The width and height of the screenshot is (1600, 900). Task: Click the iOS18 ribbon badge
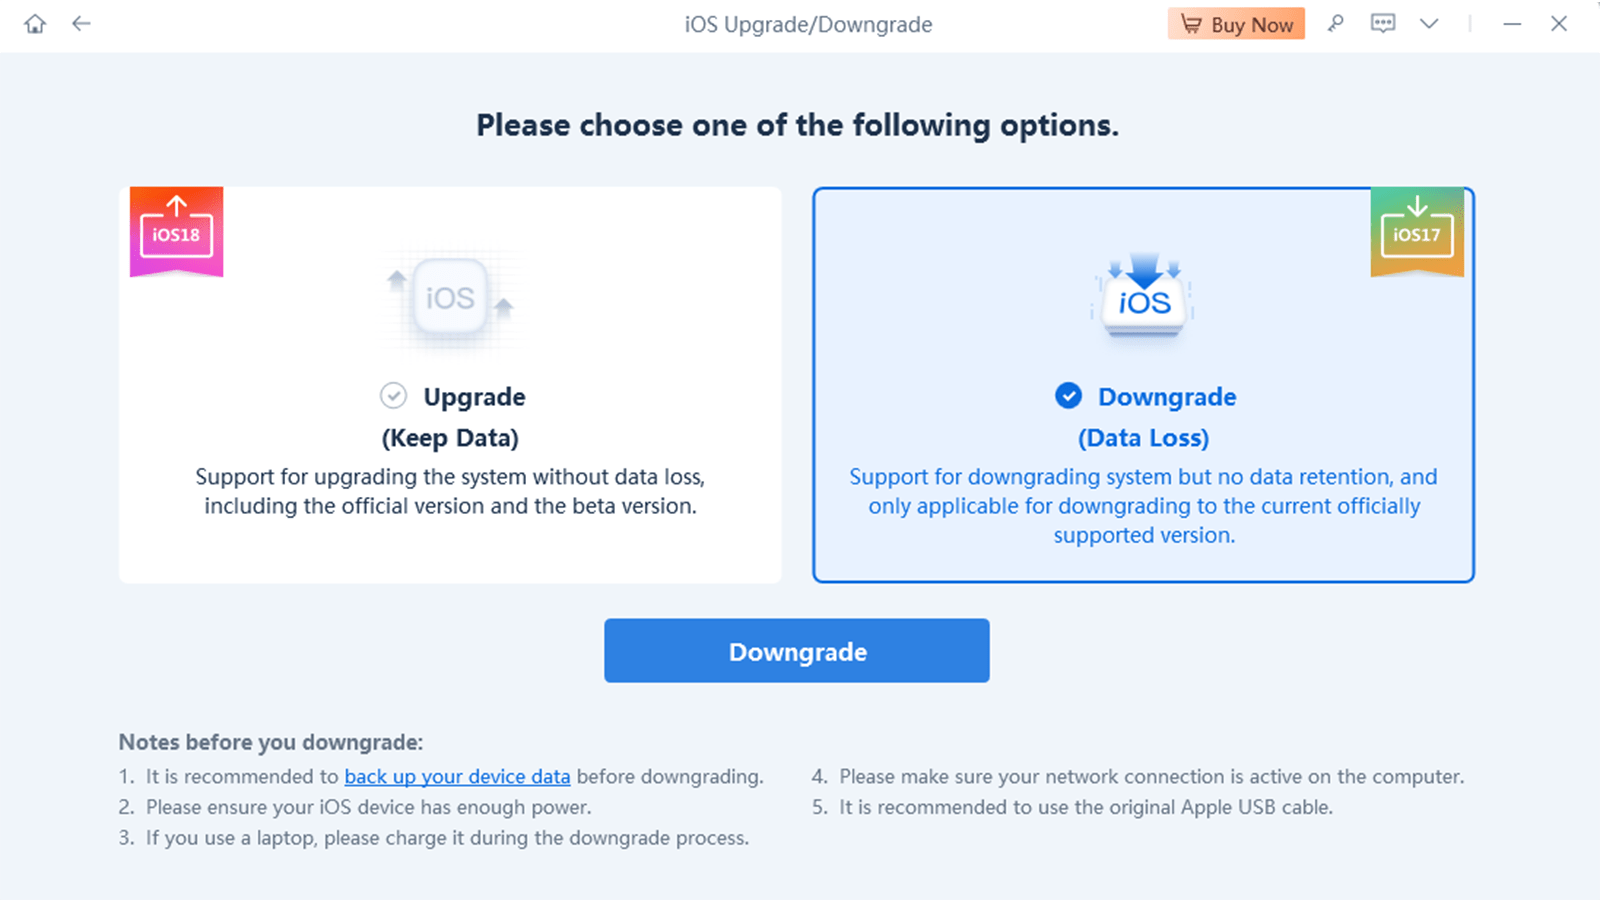click(x=176, y=231)
